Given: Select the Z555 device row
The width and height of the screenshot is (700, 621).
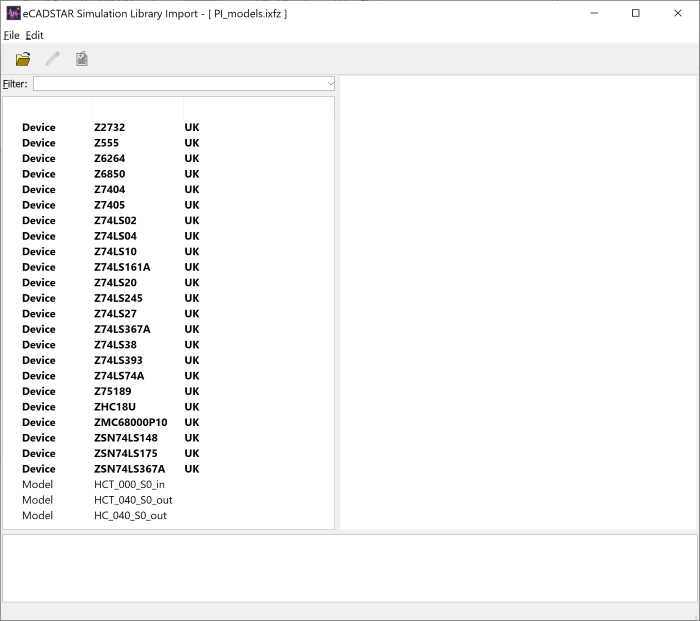Looking at the screenshot, I should click(x=169, y=143).
